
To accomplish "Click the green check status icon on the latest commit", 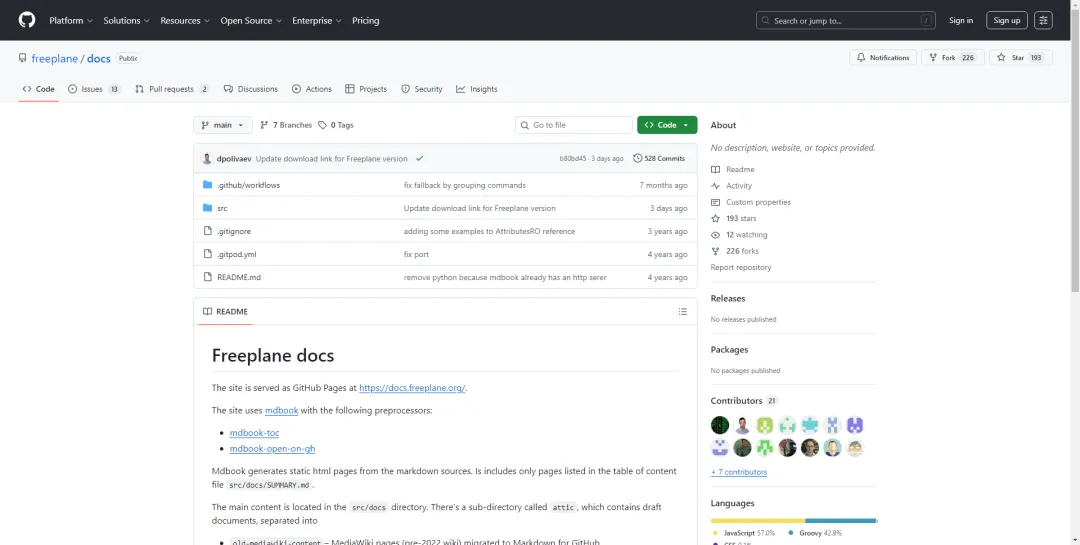I will [x=419, y=158].
